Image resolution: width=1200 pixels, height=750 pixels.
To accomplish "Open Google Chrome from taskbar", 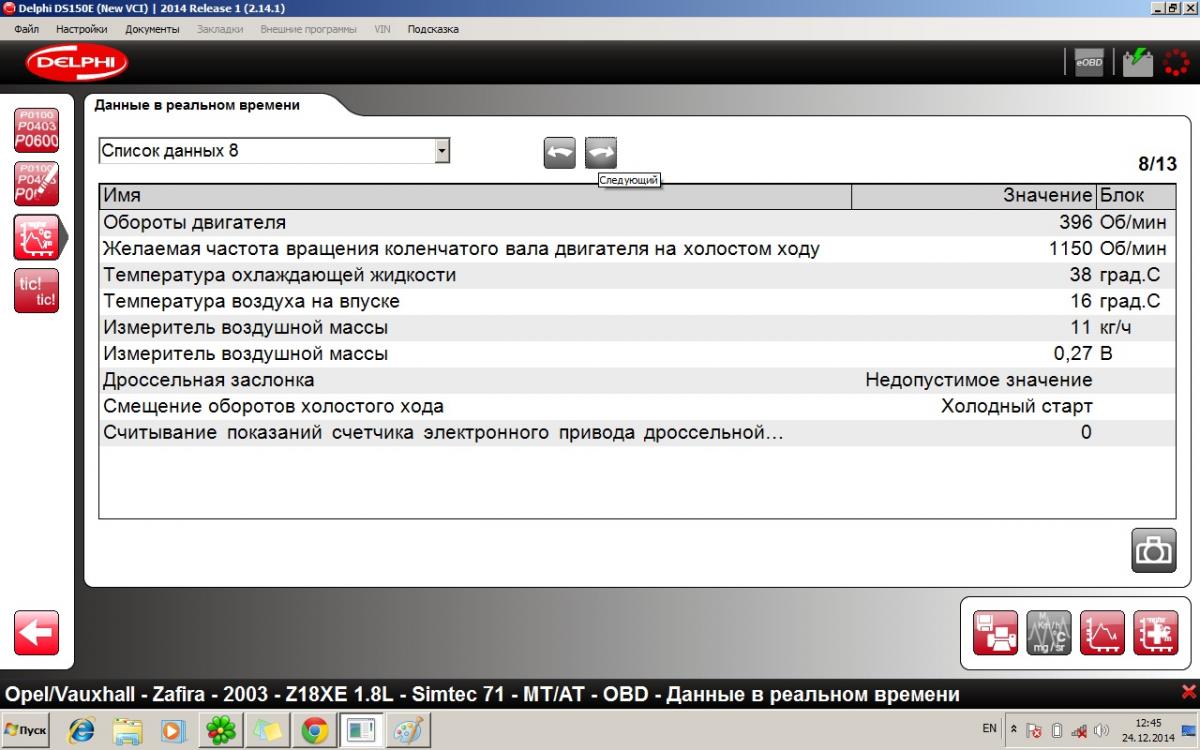I will click(315, 731).
